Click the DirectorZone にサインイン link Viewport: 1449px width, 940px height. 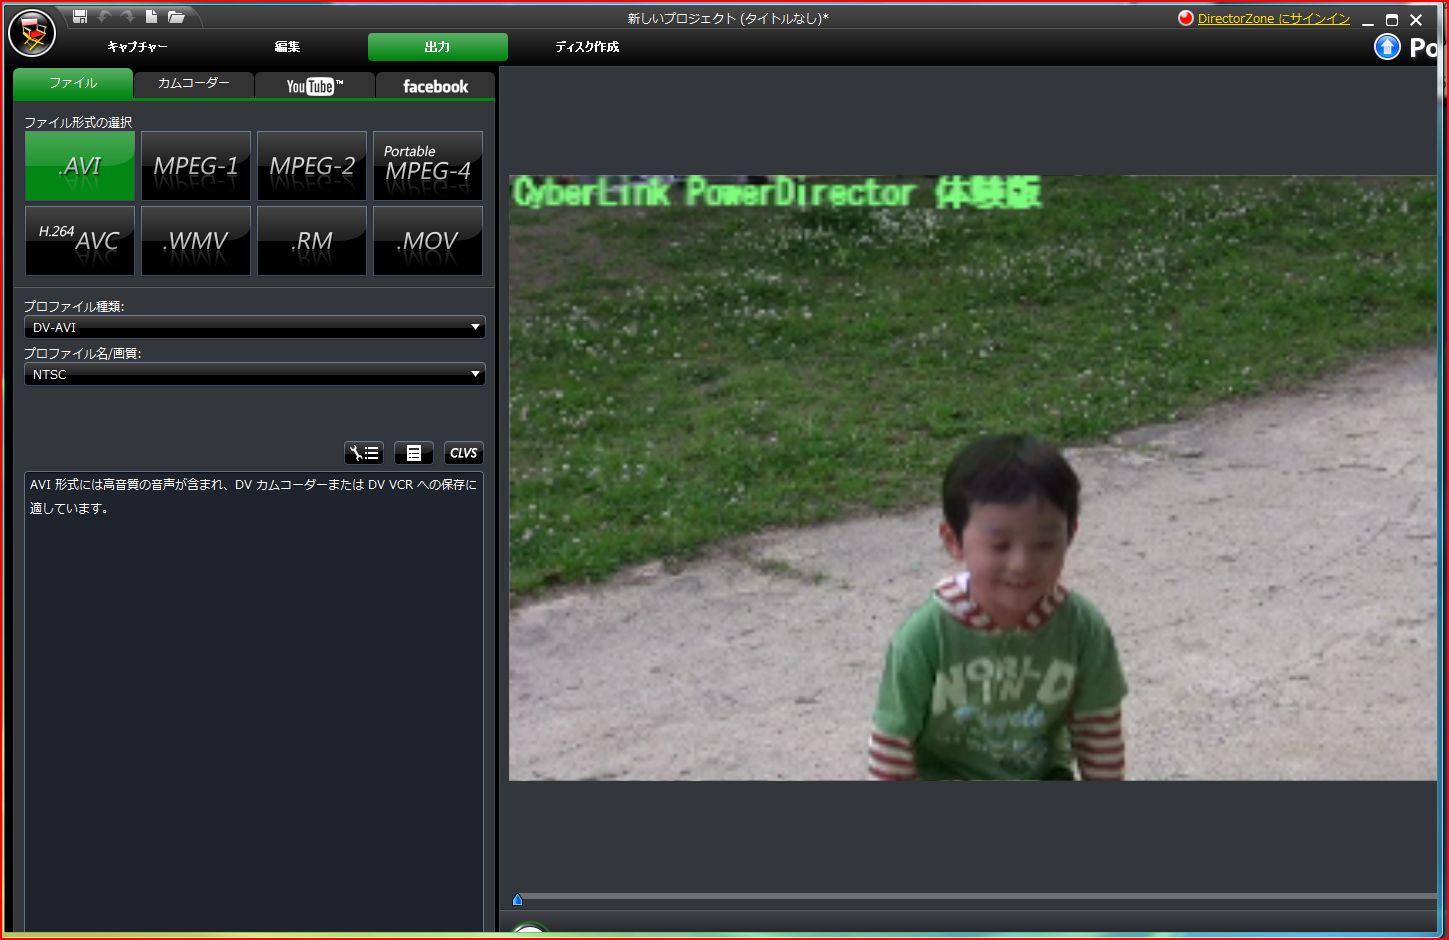[x=1274, y=18]
